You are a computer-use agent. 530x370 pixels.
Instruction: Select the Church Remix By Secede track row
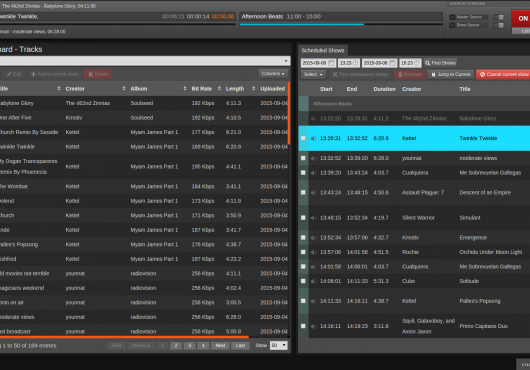145,132
